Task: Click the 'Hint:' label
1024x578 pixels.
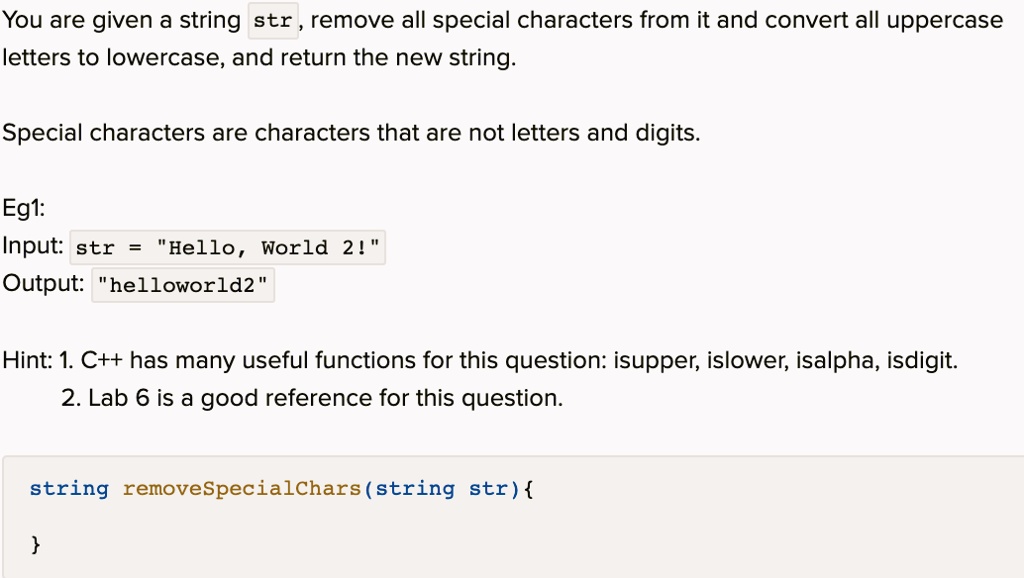Action: pyautogui.click(x=27, y=361)
